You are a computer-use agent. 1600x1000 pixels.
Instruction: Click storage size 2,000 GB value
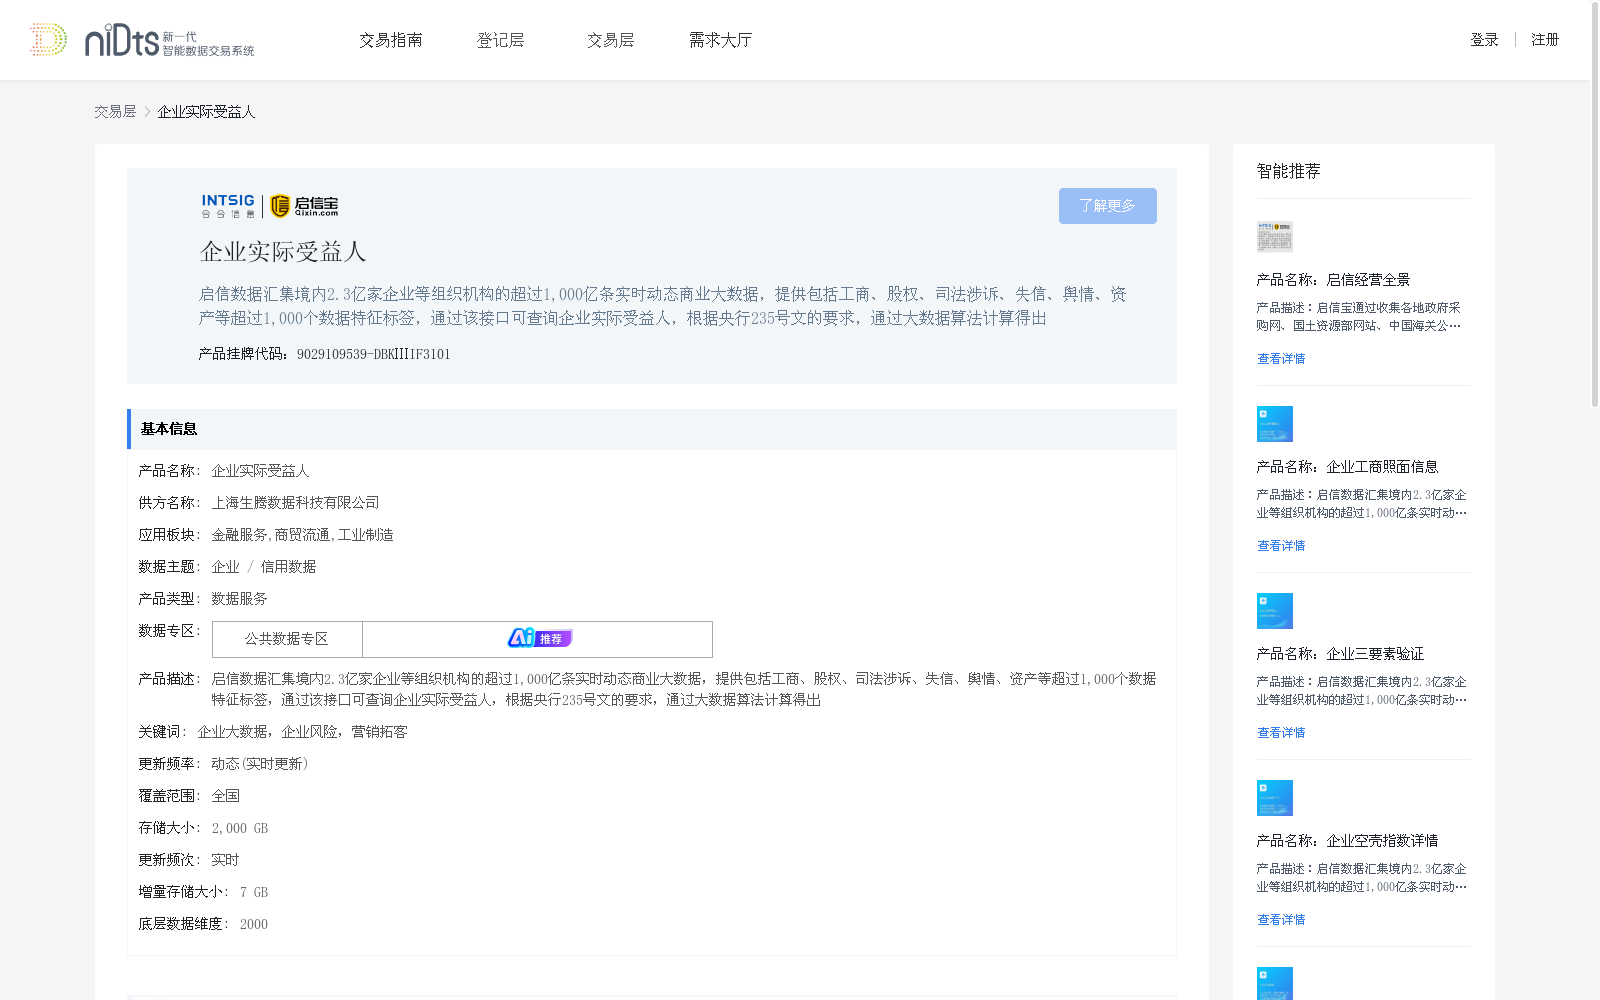[240, 828]
